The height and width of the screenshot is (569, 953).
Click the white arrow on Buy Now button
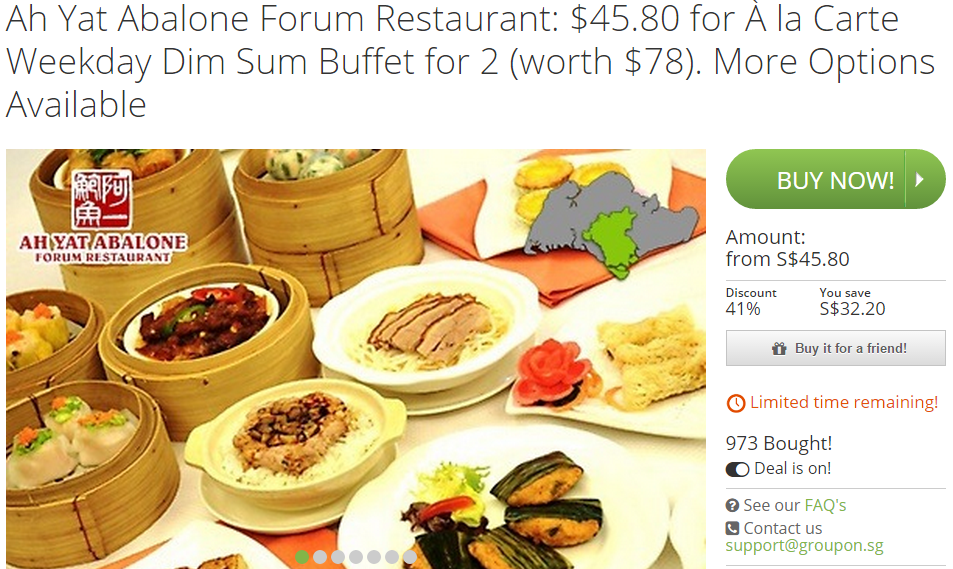click(x=920, y=179)
